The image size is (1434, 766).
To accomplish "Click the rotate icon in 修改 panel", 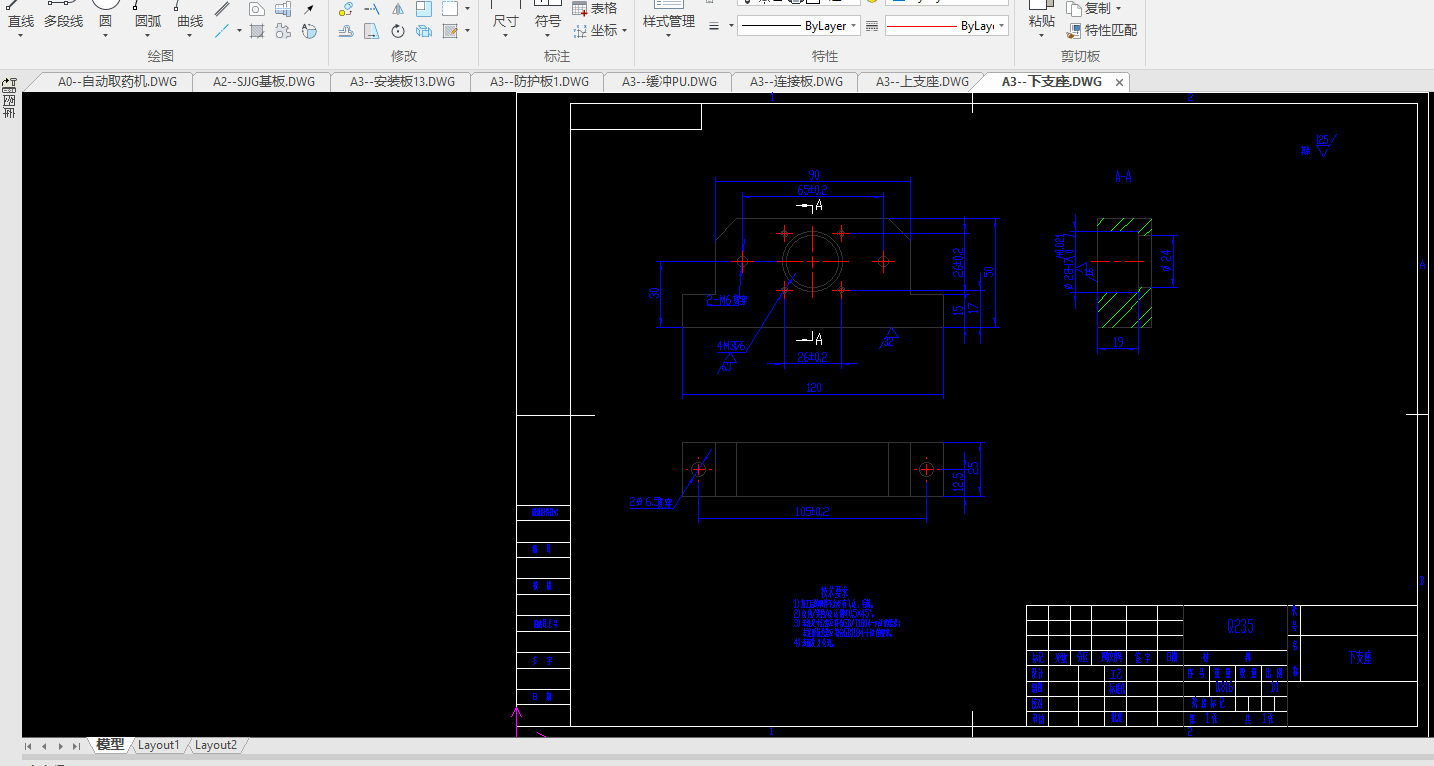I will pyautogui.click(x=398, y=31).
